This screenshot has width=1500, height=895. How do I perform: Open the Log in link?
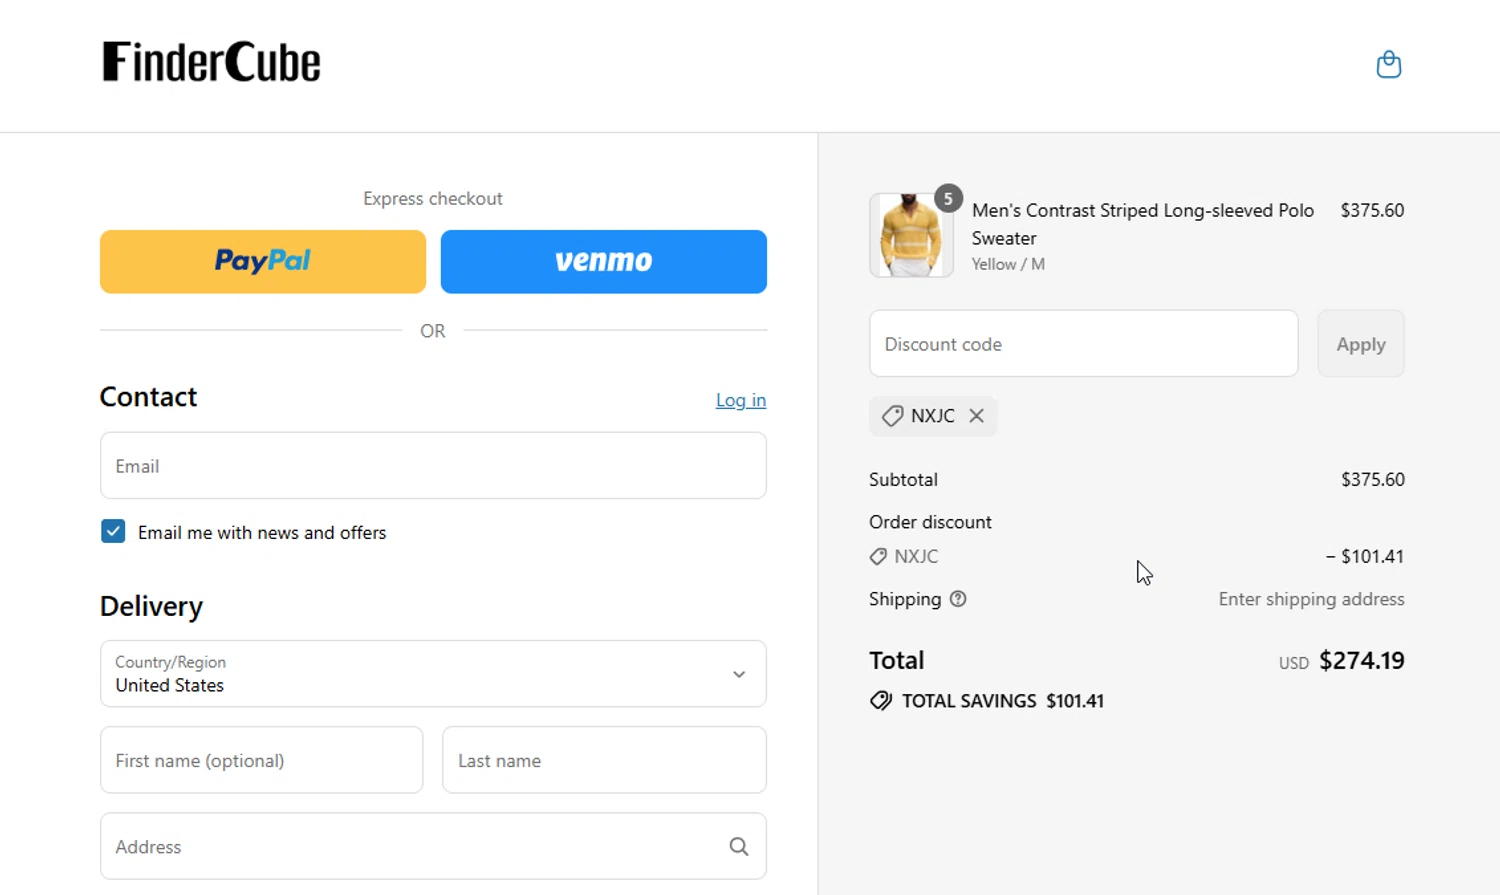[x=741, y=400]
